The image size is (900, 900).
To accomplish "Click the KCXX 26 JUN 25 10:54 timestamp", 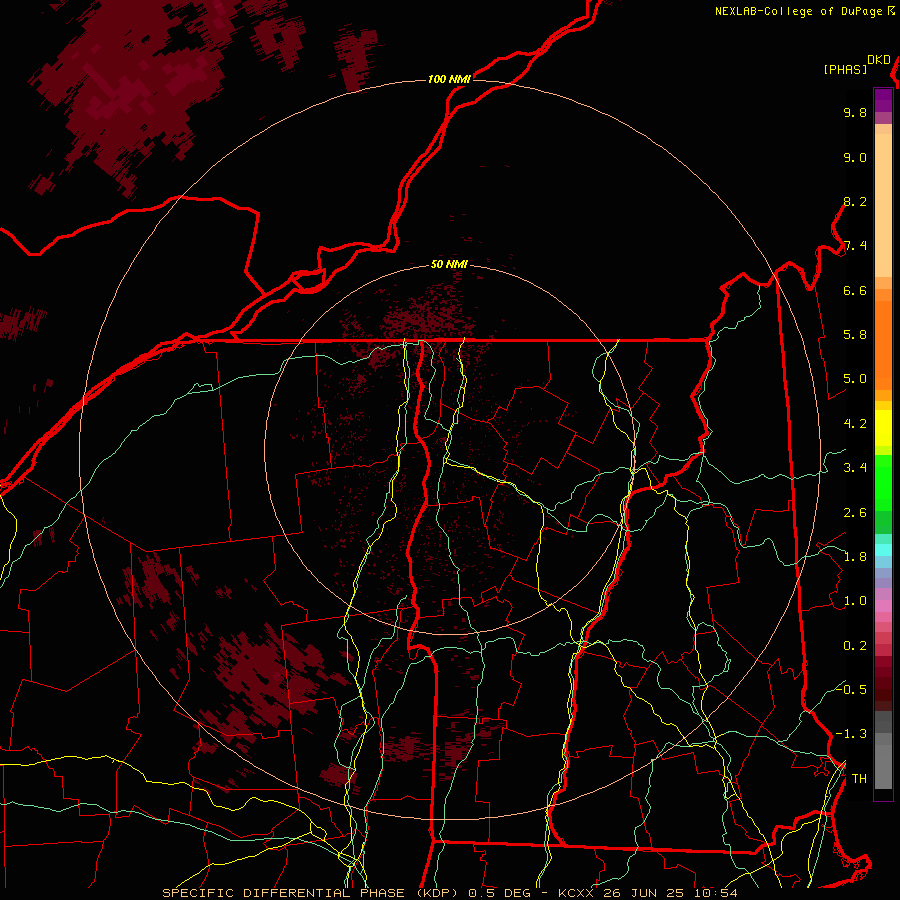I will pos(647,893).
